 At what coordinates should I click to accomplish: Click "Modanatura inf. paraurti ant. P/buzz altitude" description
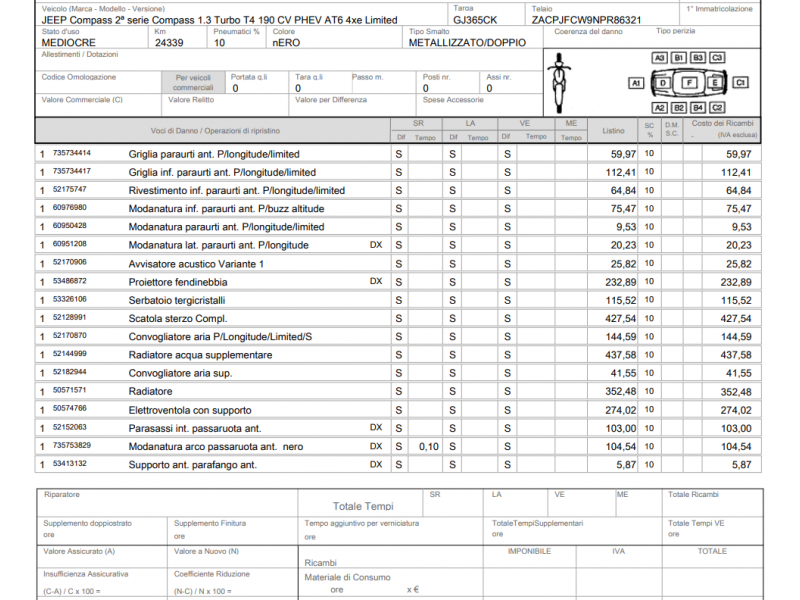coord(227,209)
